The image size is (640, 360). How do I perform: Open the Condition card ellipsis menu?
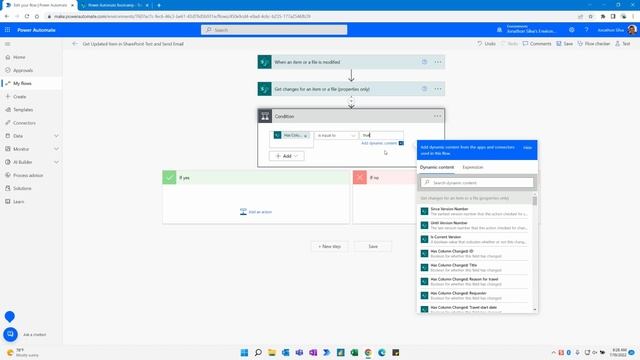(438, 116)
